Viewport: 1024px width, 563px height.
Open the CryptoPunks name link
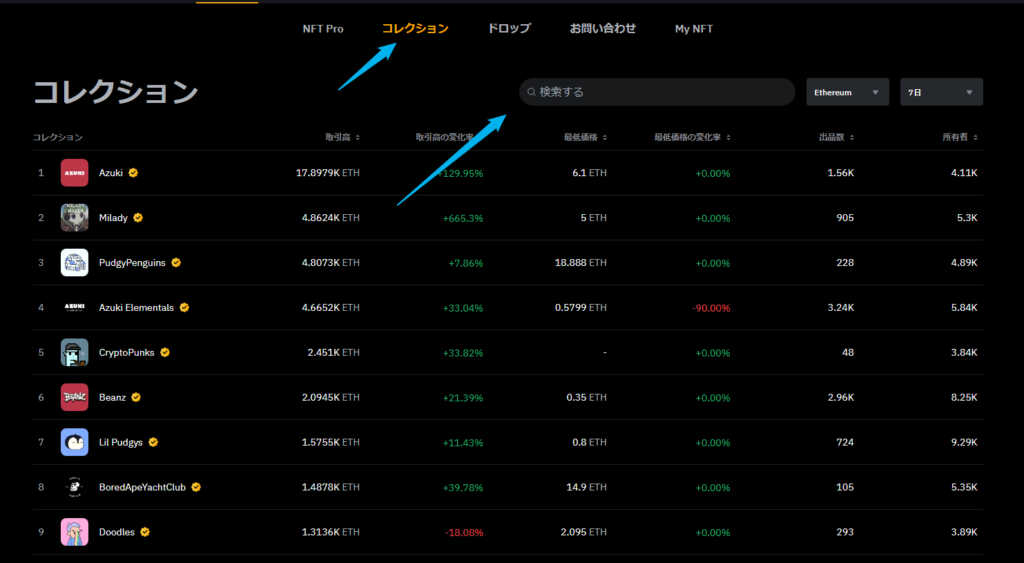pyautogui.click(x=127, y=353)
